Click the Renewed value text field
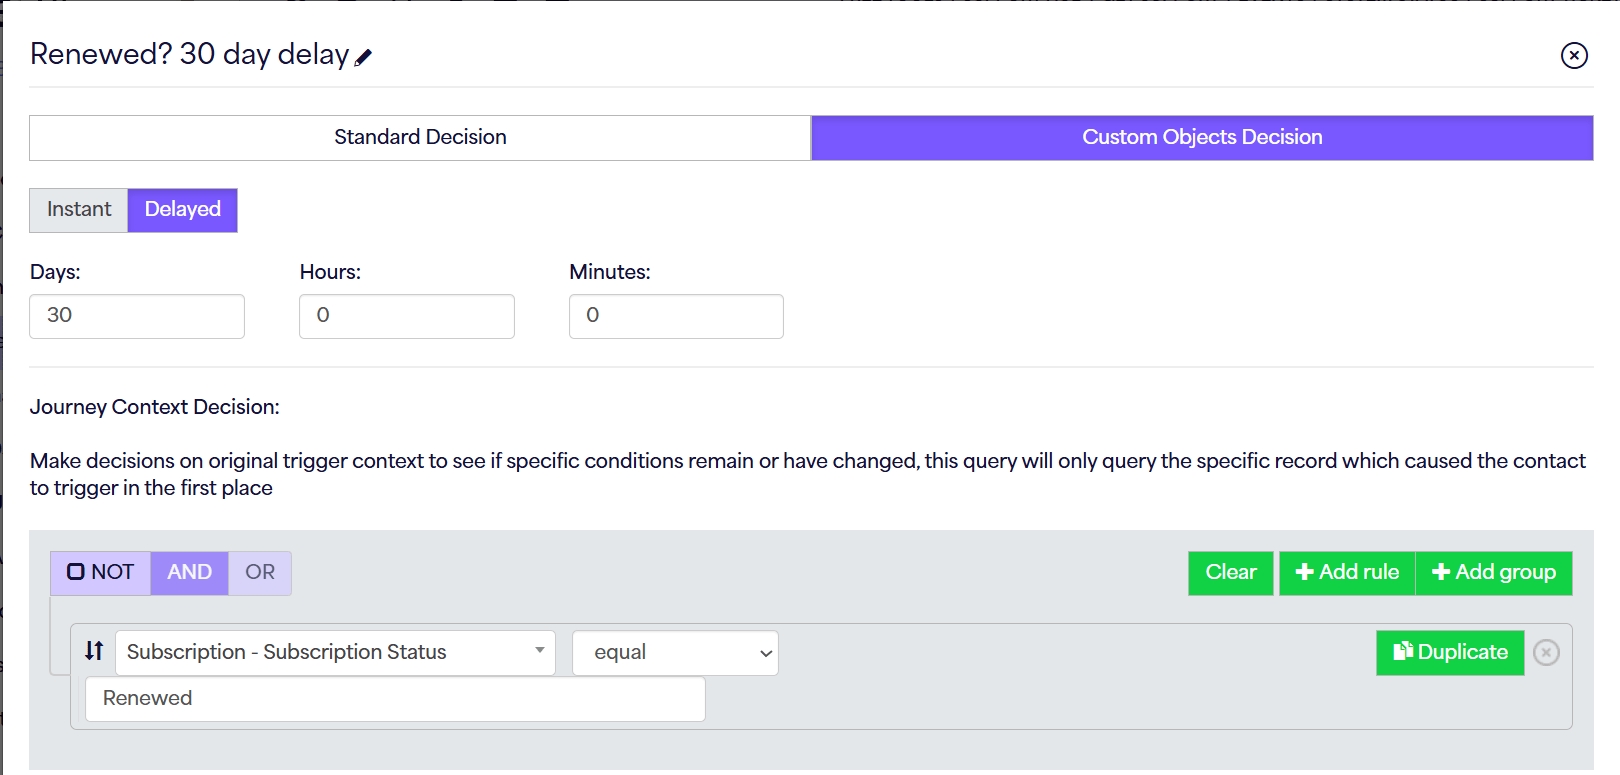 395,699
